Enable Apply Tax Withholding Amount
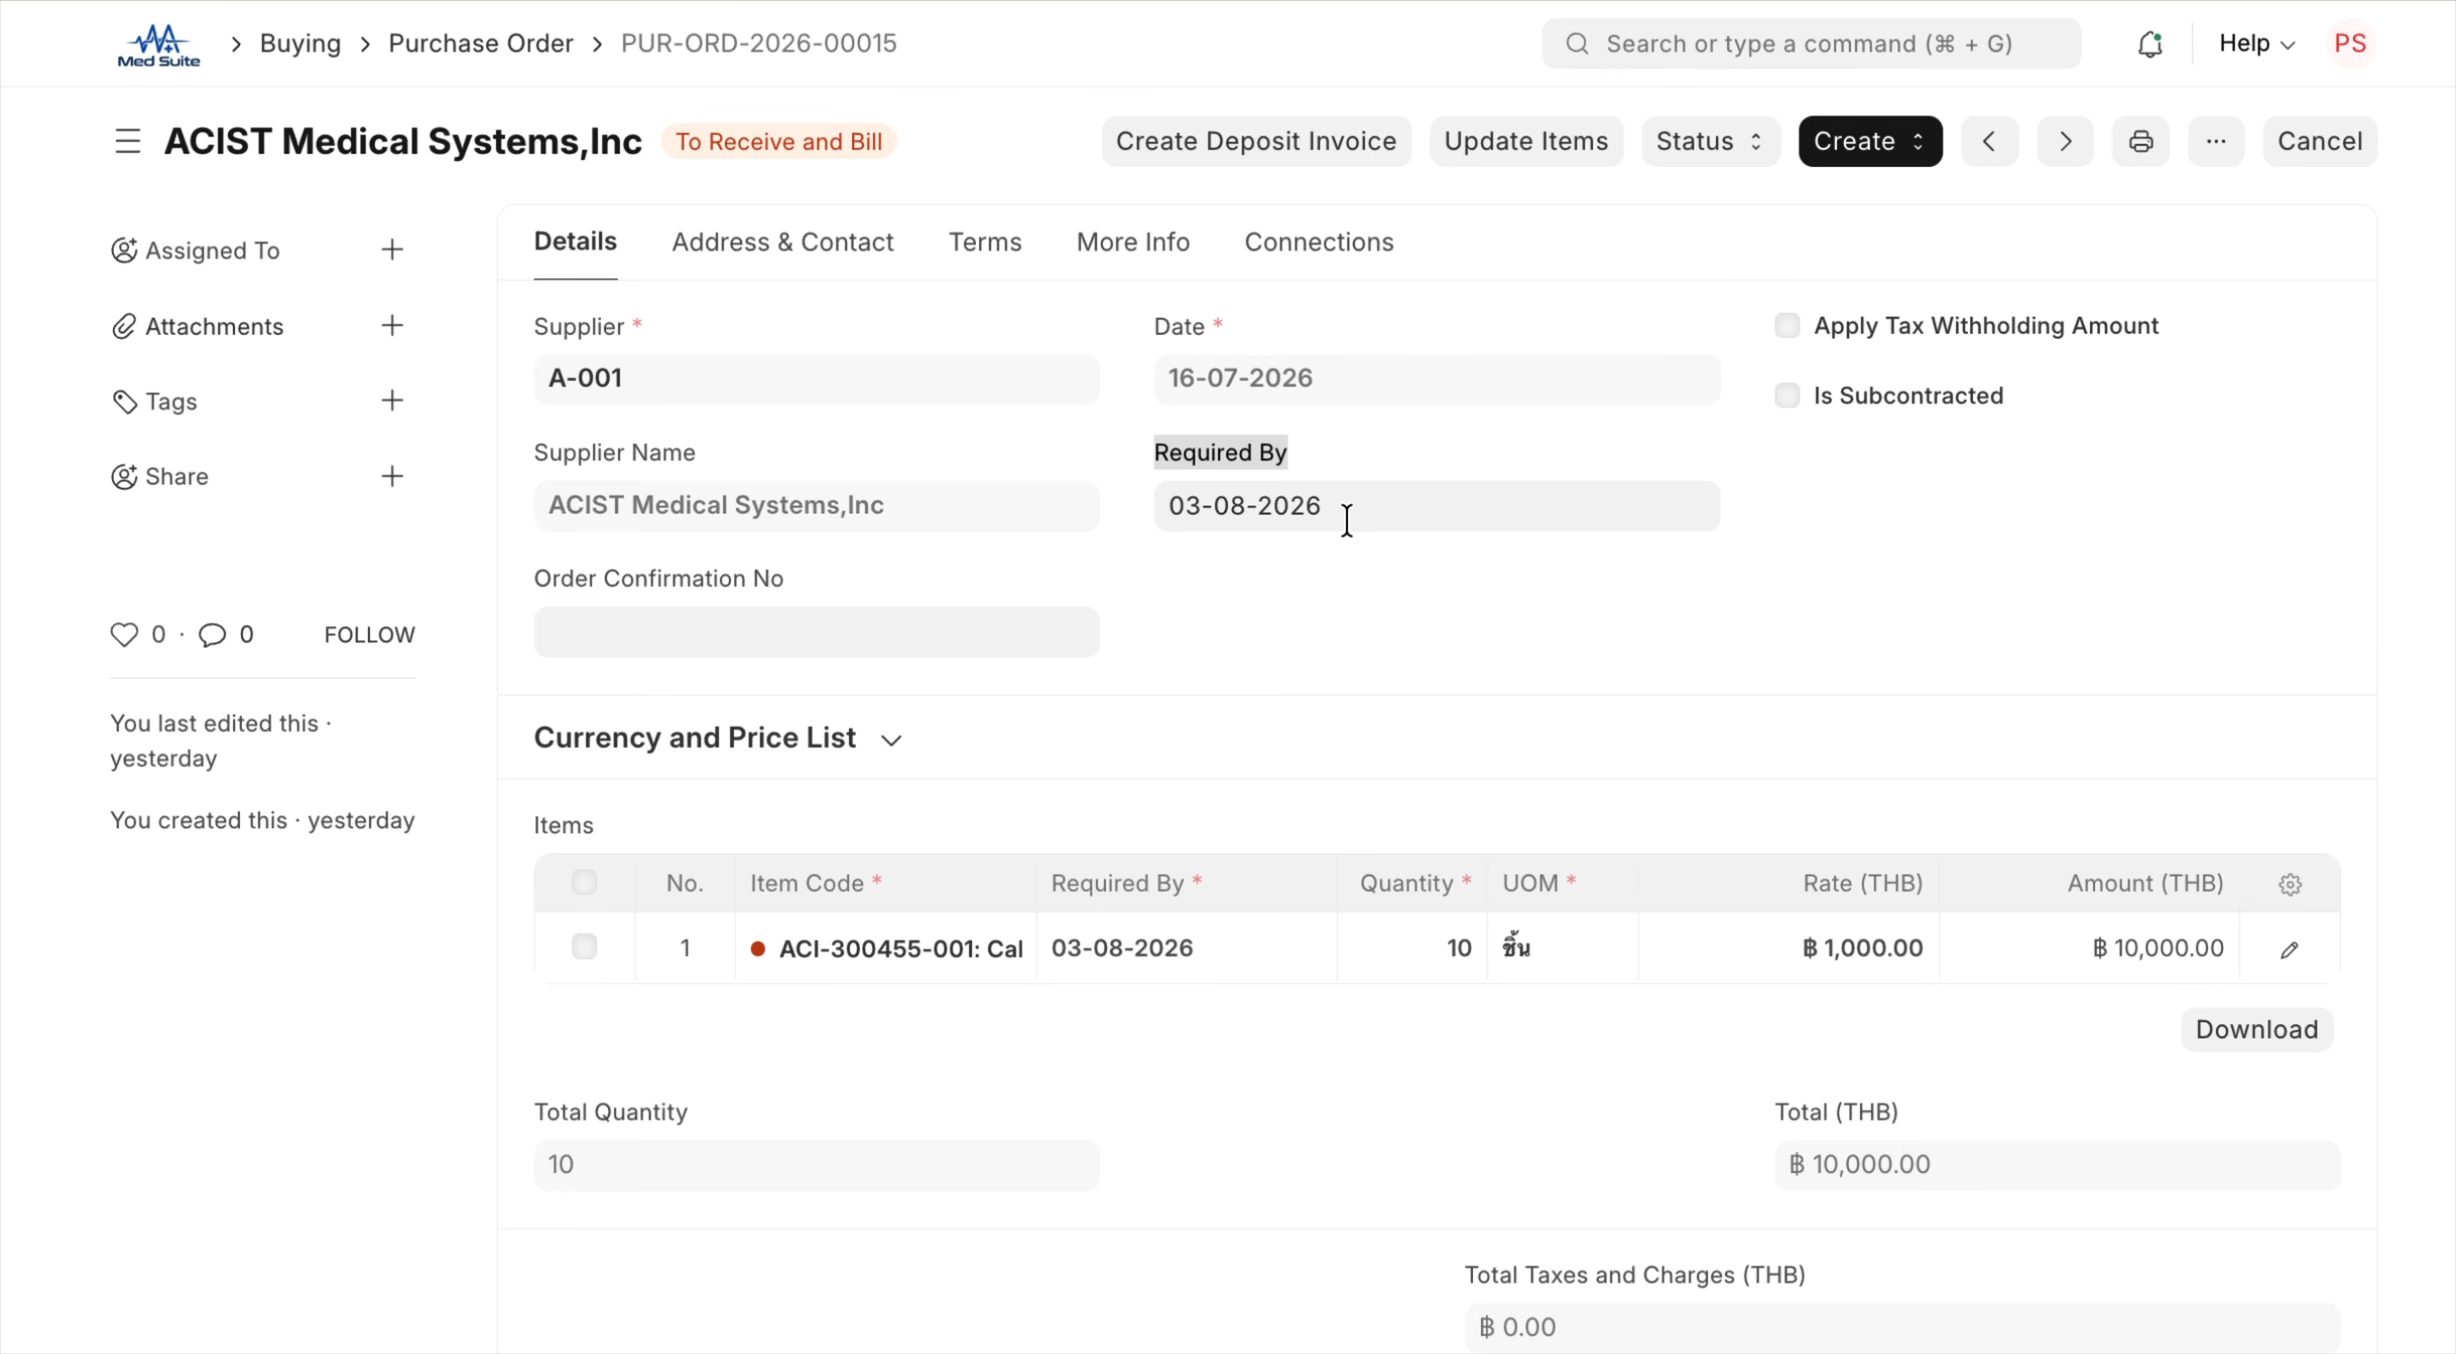Image resolution: width=2456 pixels, height=1354 pixels. tap(1787, 326)
